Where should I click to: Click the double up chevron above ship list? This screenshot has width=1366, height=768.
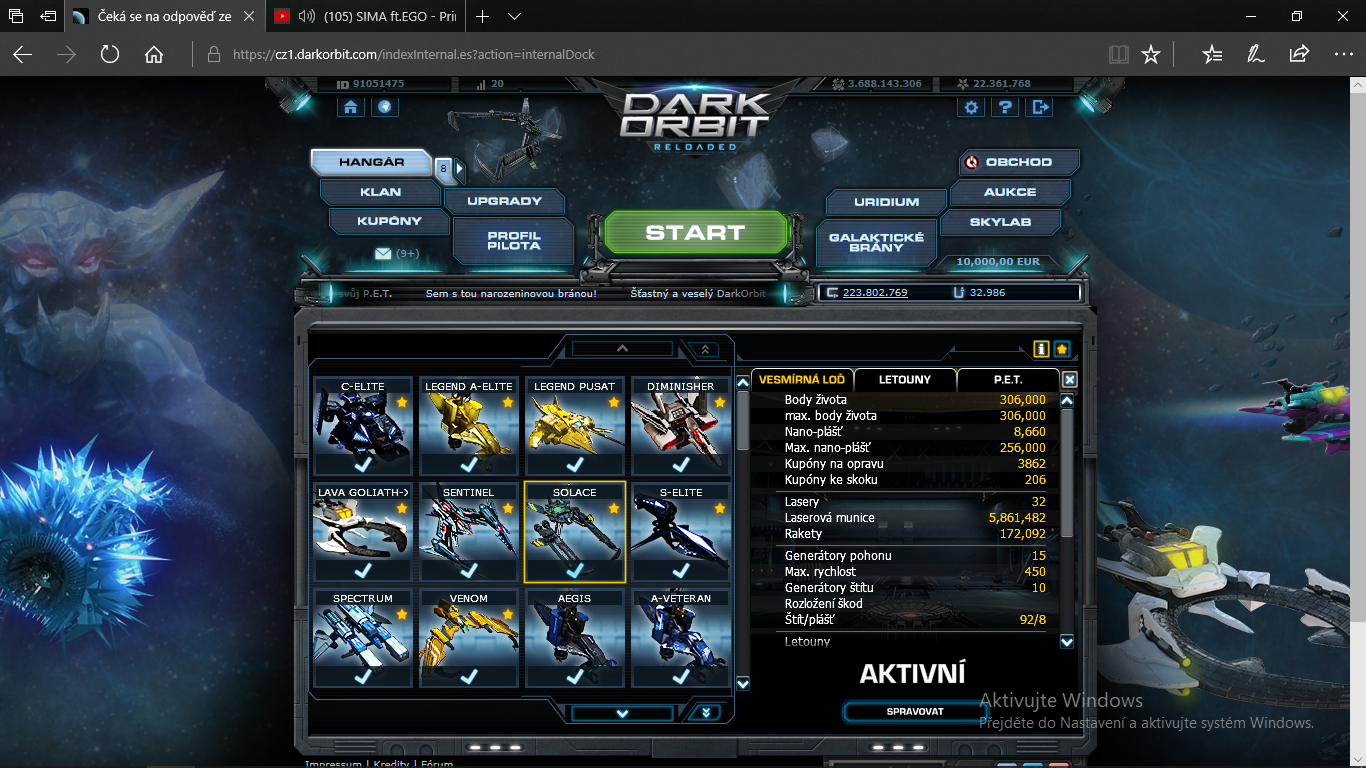(705, 349)
